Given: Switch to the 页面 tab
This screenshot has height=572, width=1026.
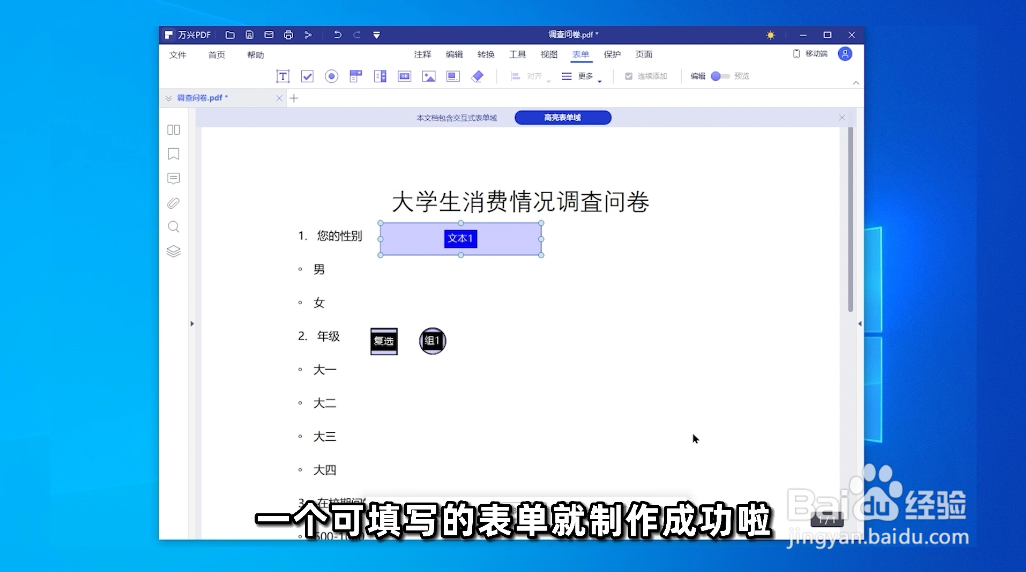Looking at the screenshot, I should (x=644, y=54).
